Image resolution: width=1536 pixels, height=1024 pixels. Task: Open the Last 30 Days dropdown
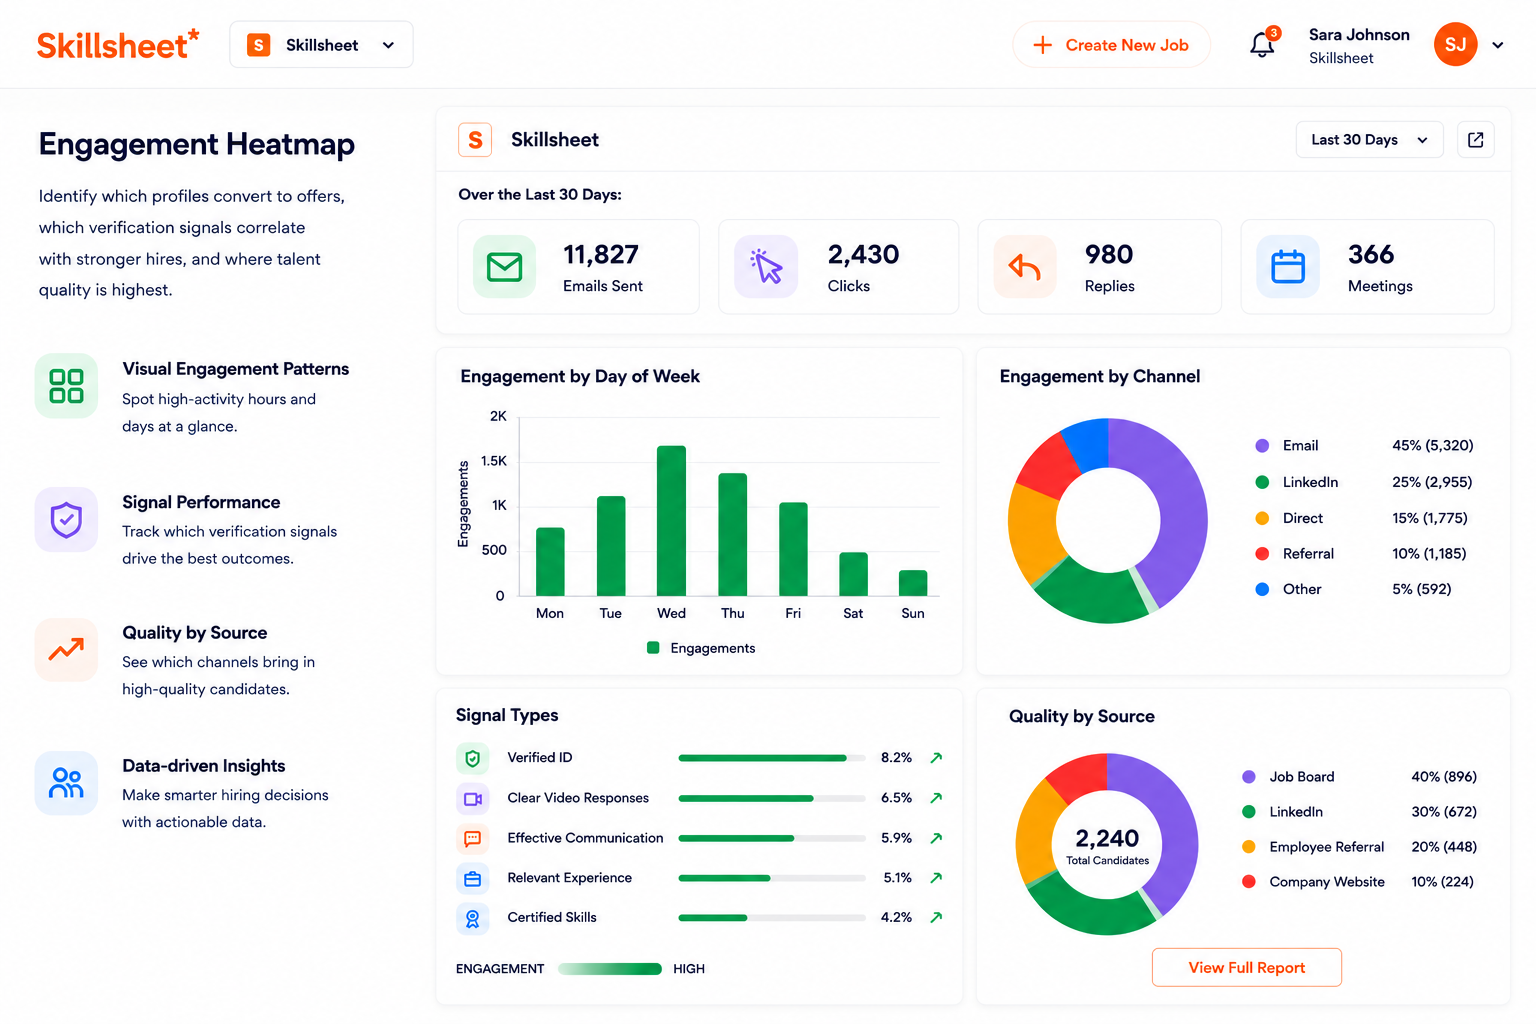[x=1369, y=140]
